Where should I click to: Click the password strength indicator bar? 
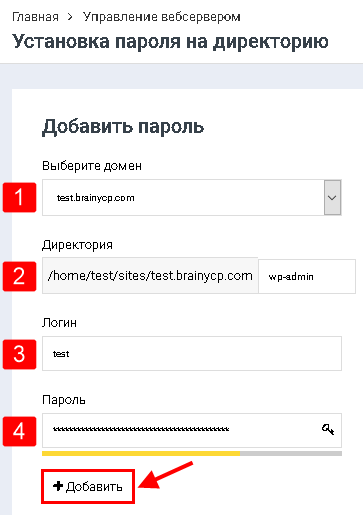point(192,453)
